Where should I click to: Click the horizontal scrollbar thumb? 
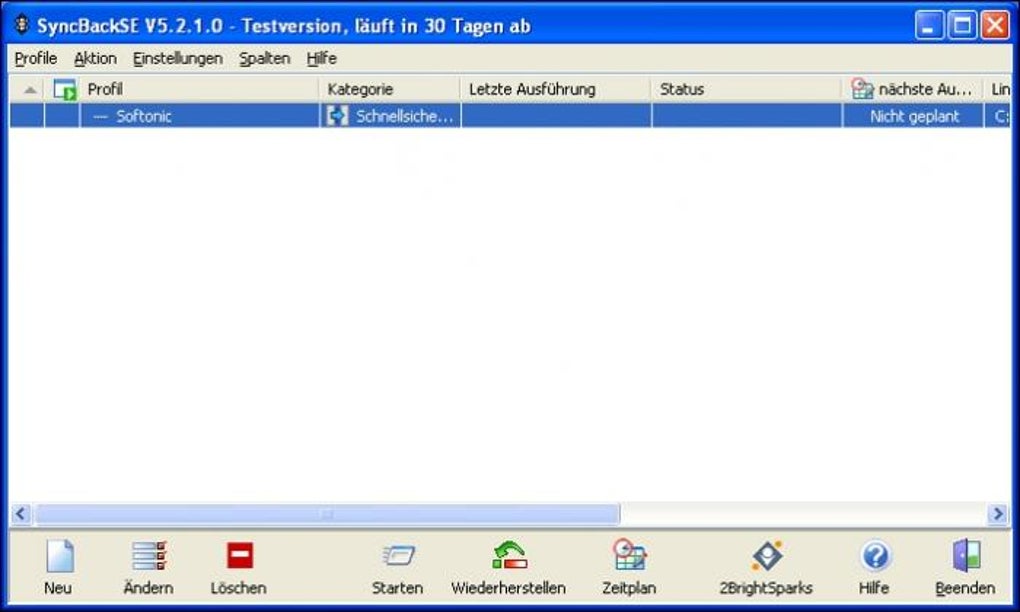327,514
